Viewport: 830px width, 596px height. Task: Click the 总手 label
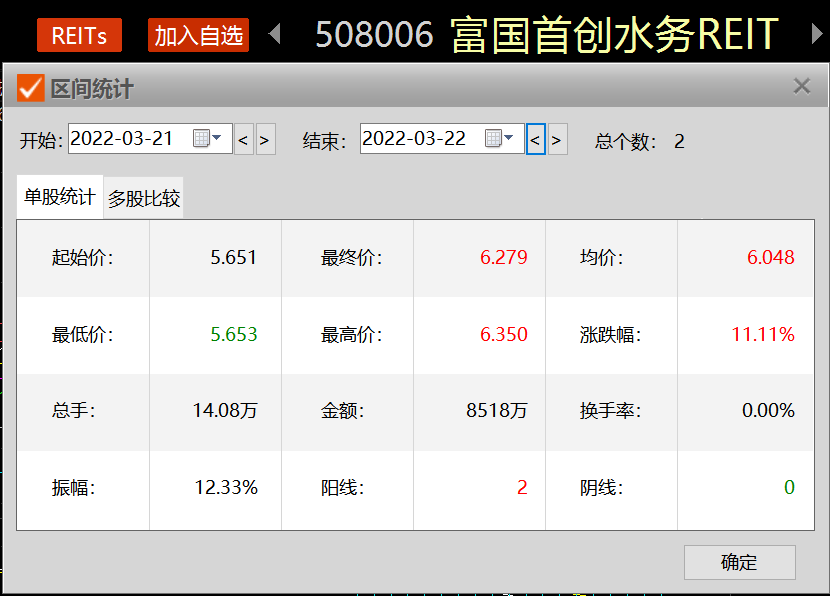(74, 411)
